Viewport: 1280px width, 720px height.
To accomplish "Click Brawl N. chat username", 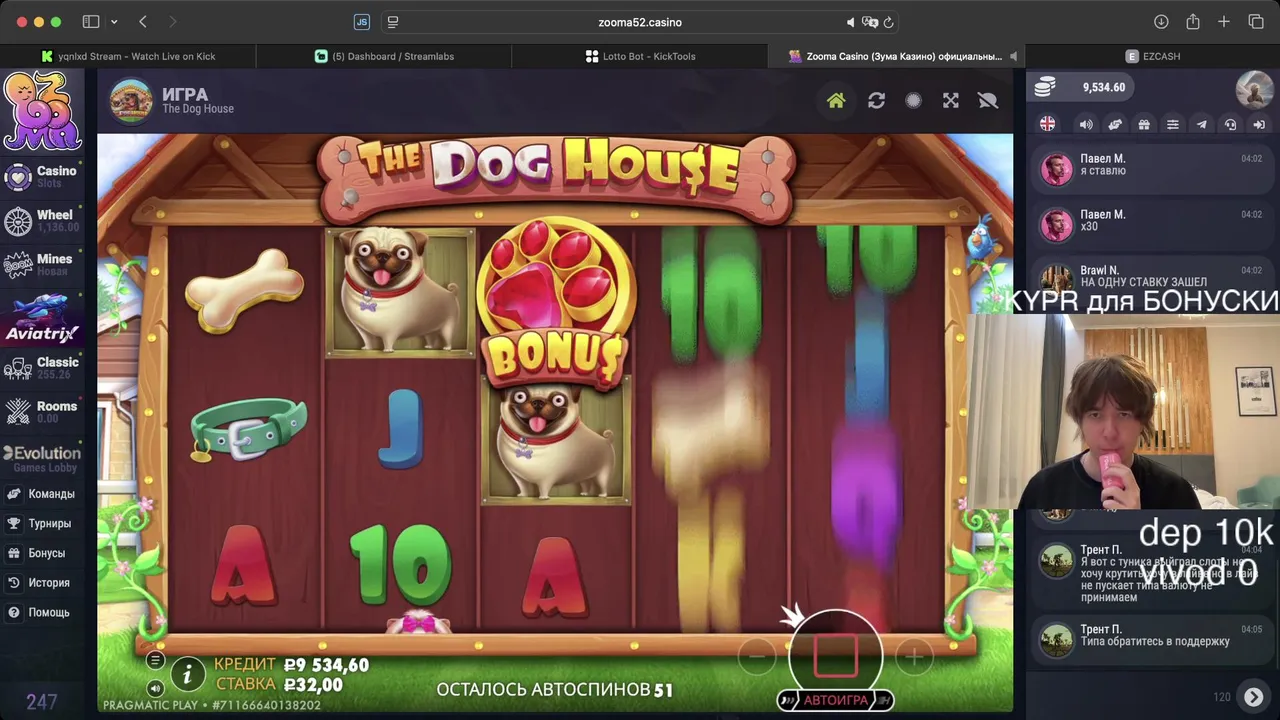I will point(1099,270).
